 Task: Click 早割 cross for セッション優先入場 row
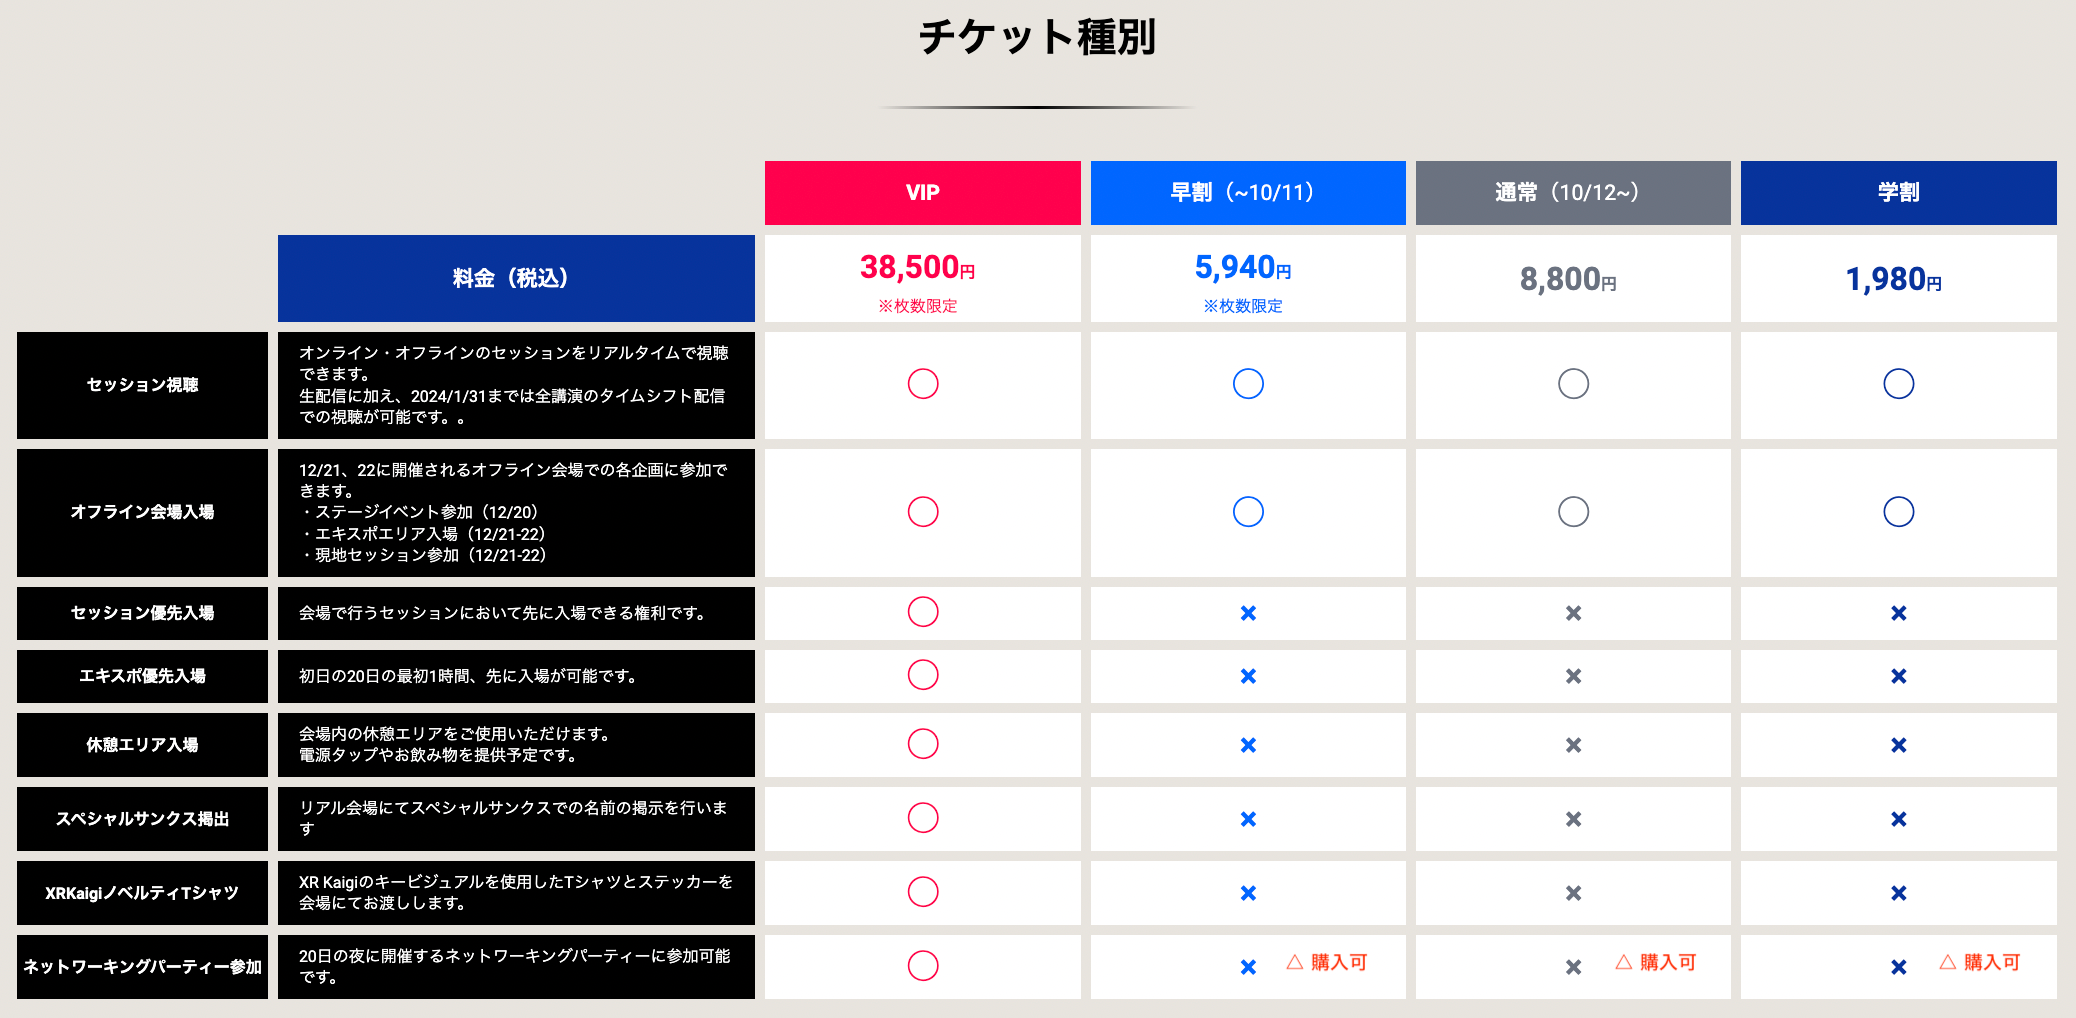point(1248,613)
